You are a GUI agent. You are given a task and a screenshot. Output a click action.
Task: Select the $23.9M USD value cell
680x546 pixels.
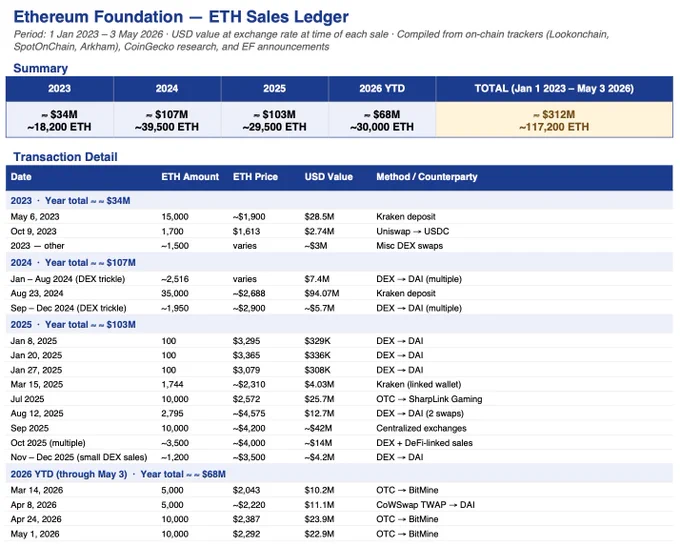point(319,520)
